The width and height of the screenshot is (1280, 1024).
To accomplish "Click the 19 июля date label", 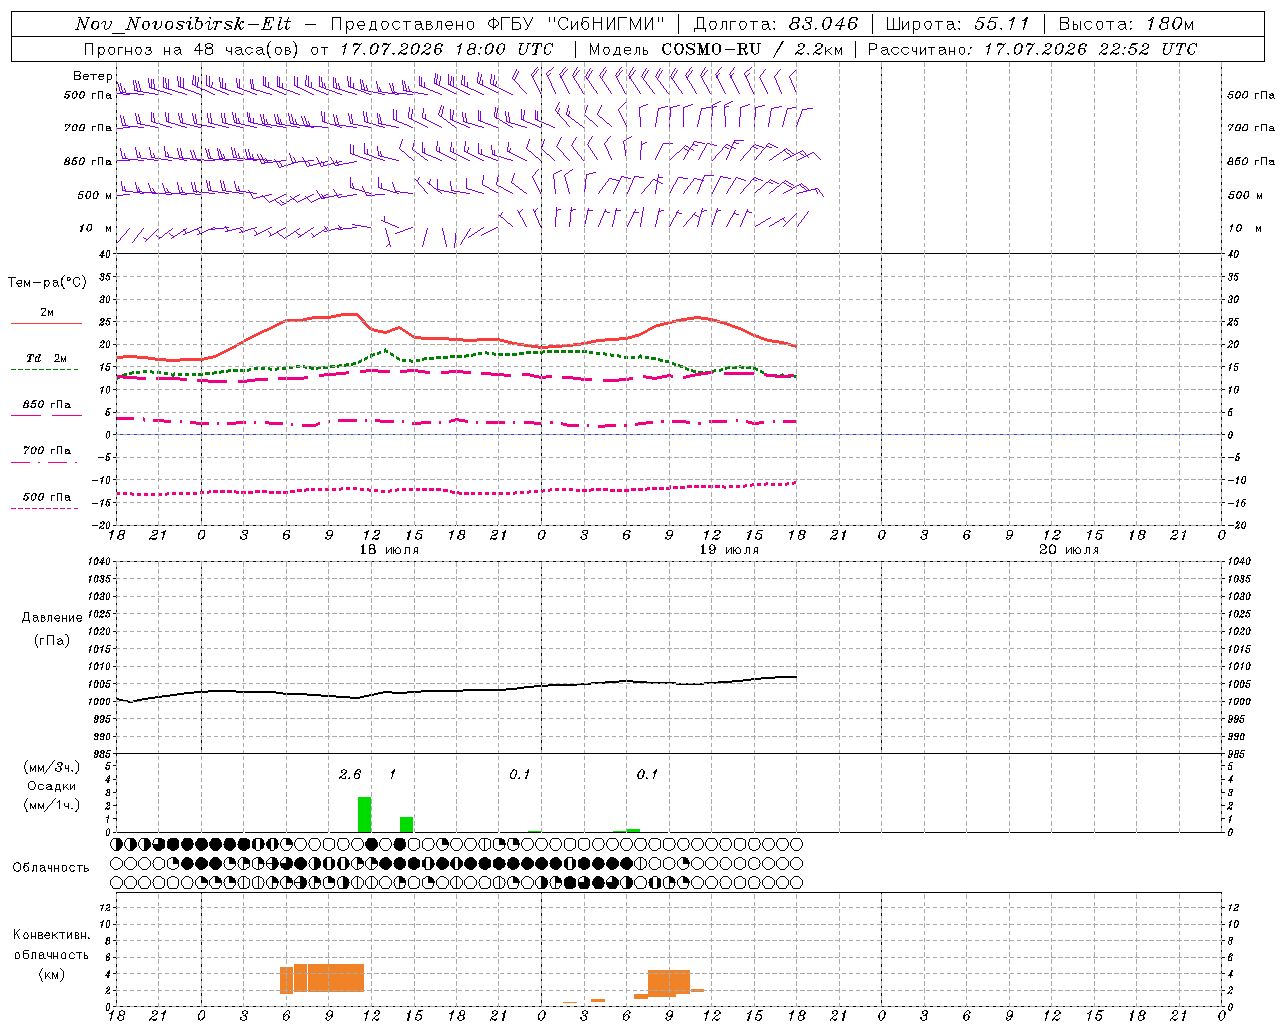I will point(729,550).
